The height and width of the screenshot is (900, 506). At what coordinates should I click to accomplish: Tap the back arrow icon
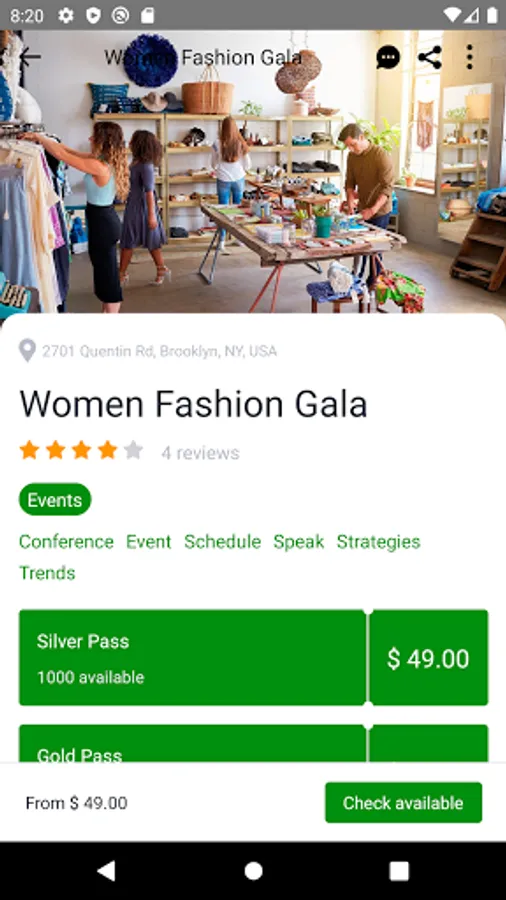pos(29,57)
